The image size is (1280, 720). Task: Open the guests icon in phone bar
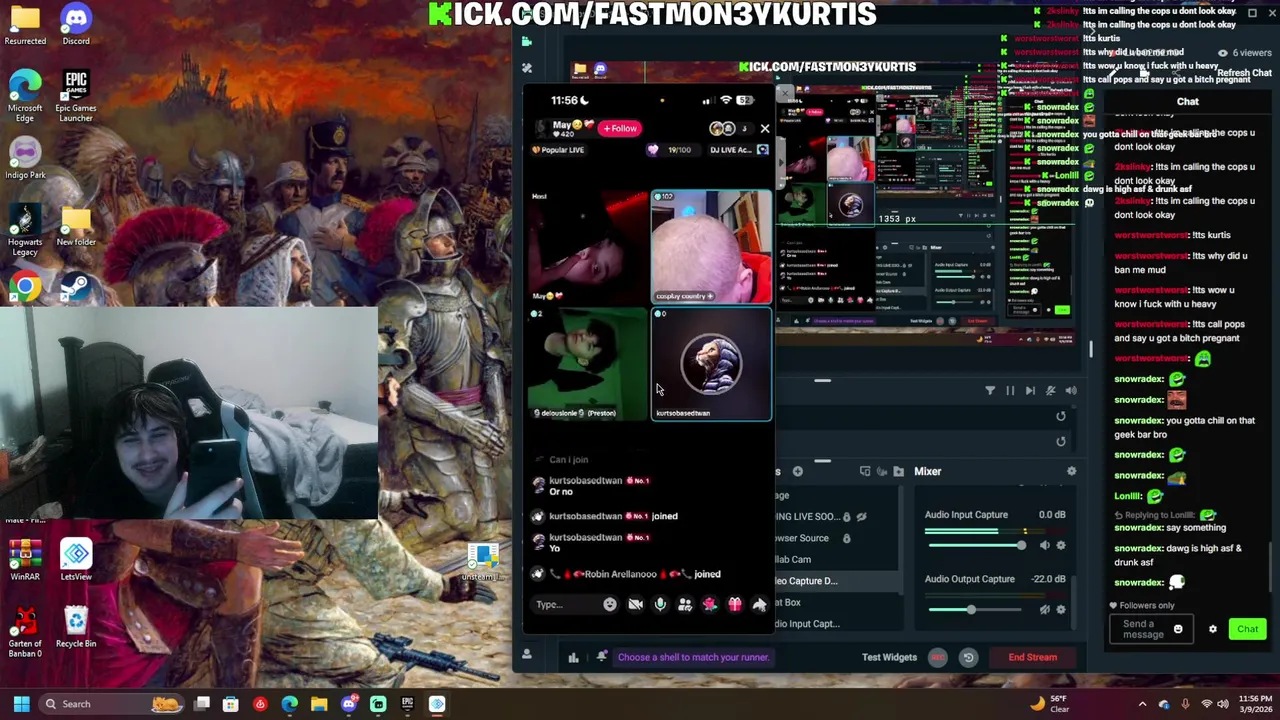685,604
